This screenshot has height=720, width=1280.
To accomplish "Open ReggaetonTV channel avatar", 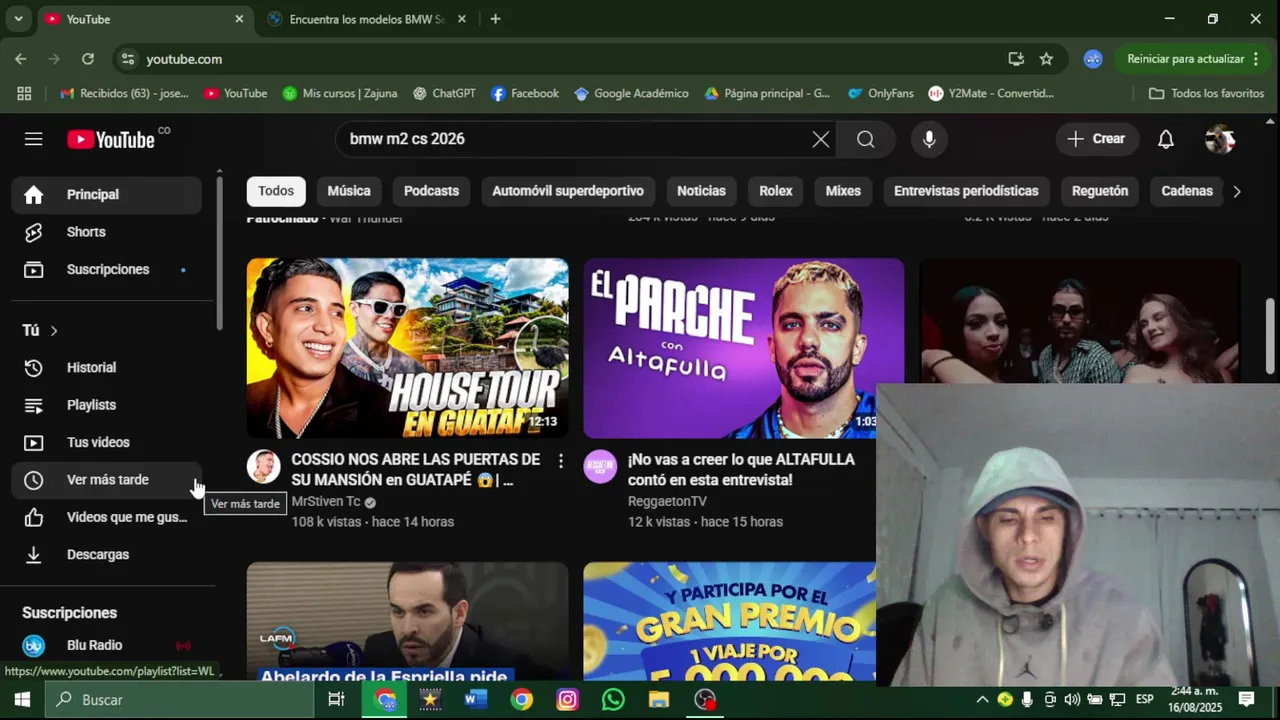I will 600,466.
